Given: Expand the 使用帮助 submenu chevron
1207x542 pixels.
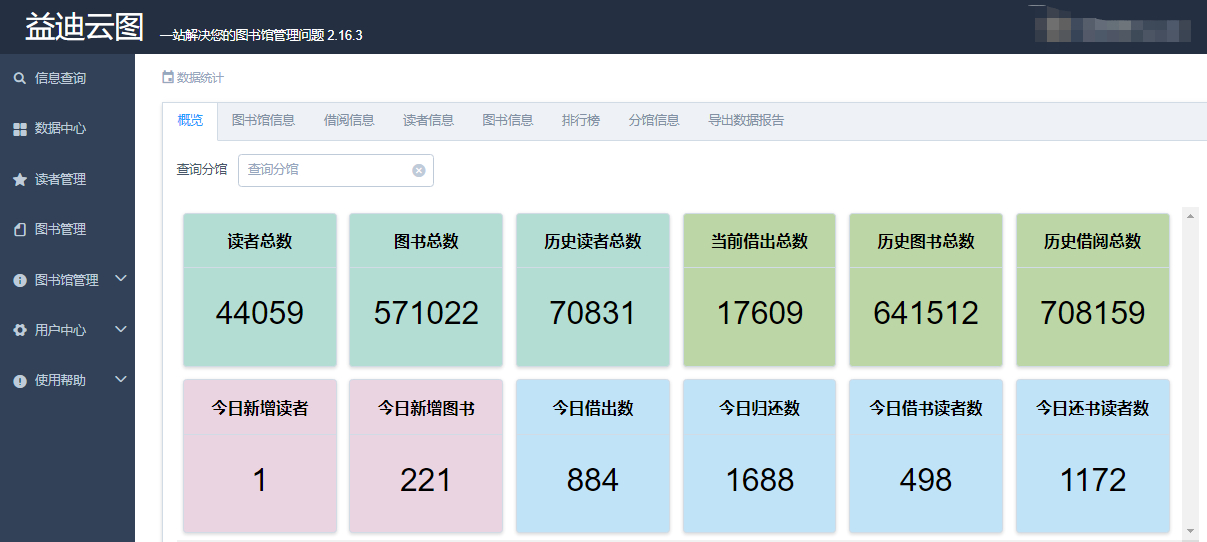Looking at the screenshot, I should (x=121, y=379).
